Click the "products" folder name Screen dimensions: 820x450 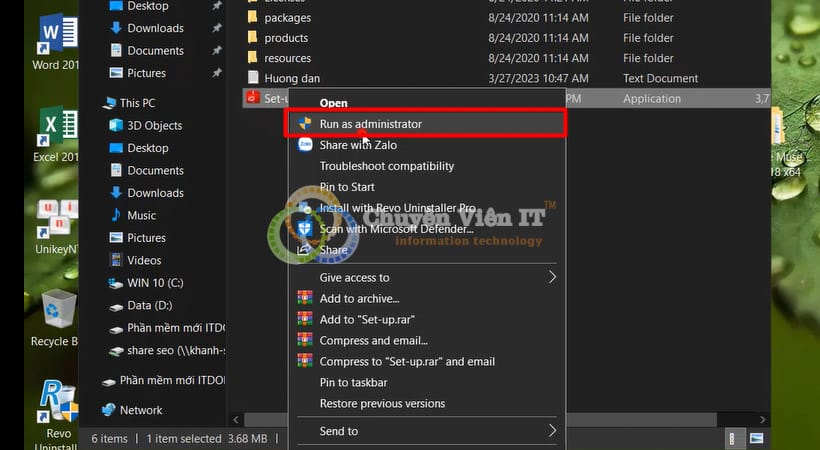286,38
